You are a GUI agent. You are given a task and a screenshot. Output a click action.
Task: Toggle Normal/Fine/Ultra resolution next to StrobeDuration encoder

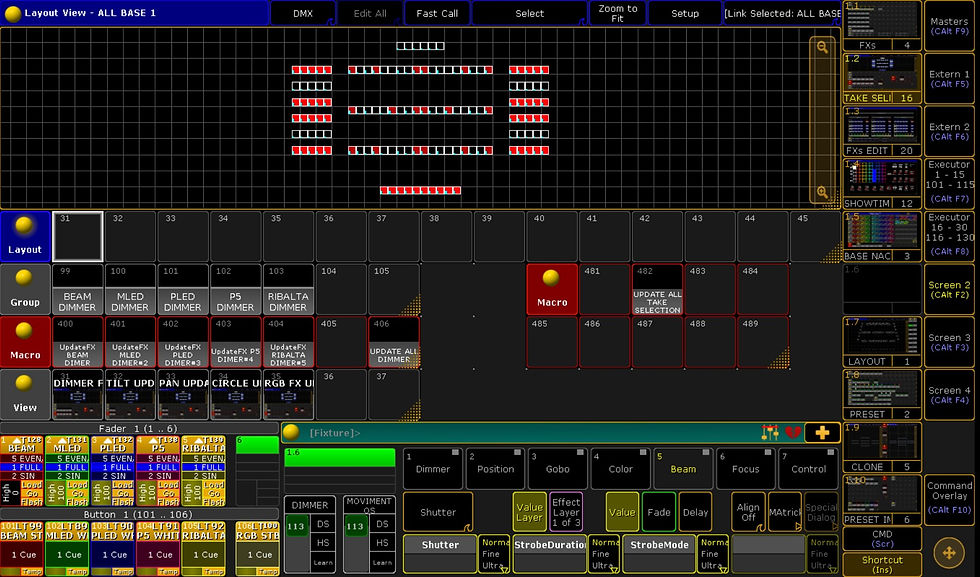coord(604,554)
